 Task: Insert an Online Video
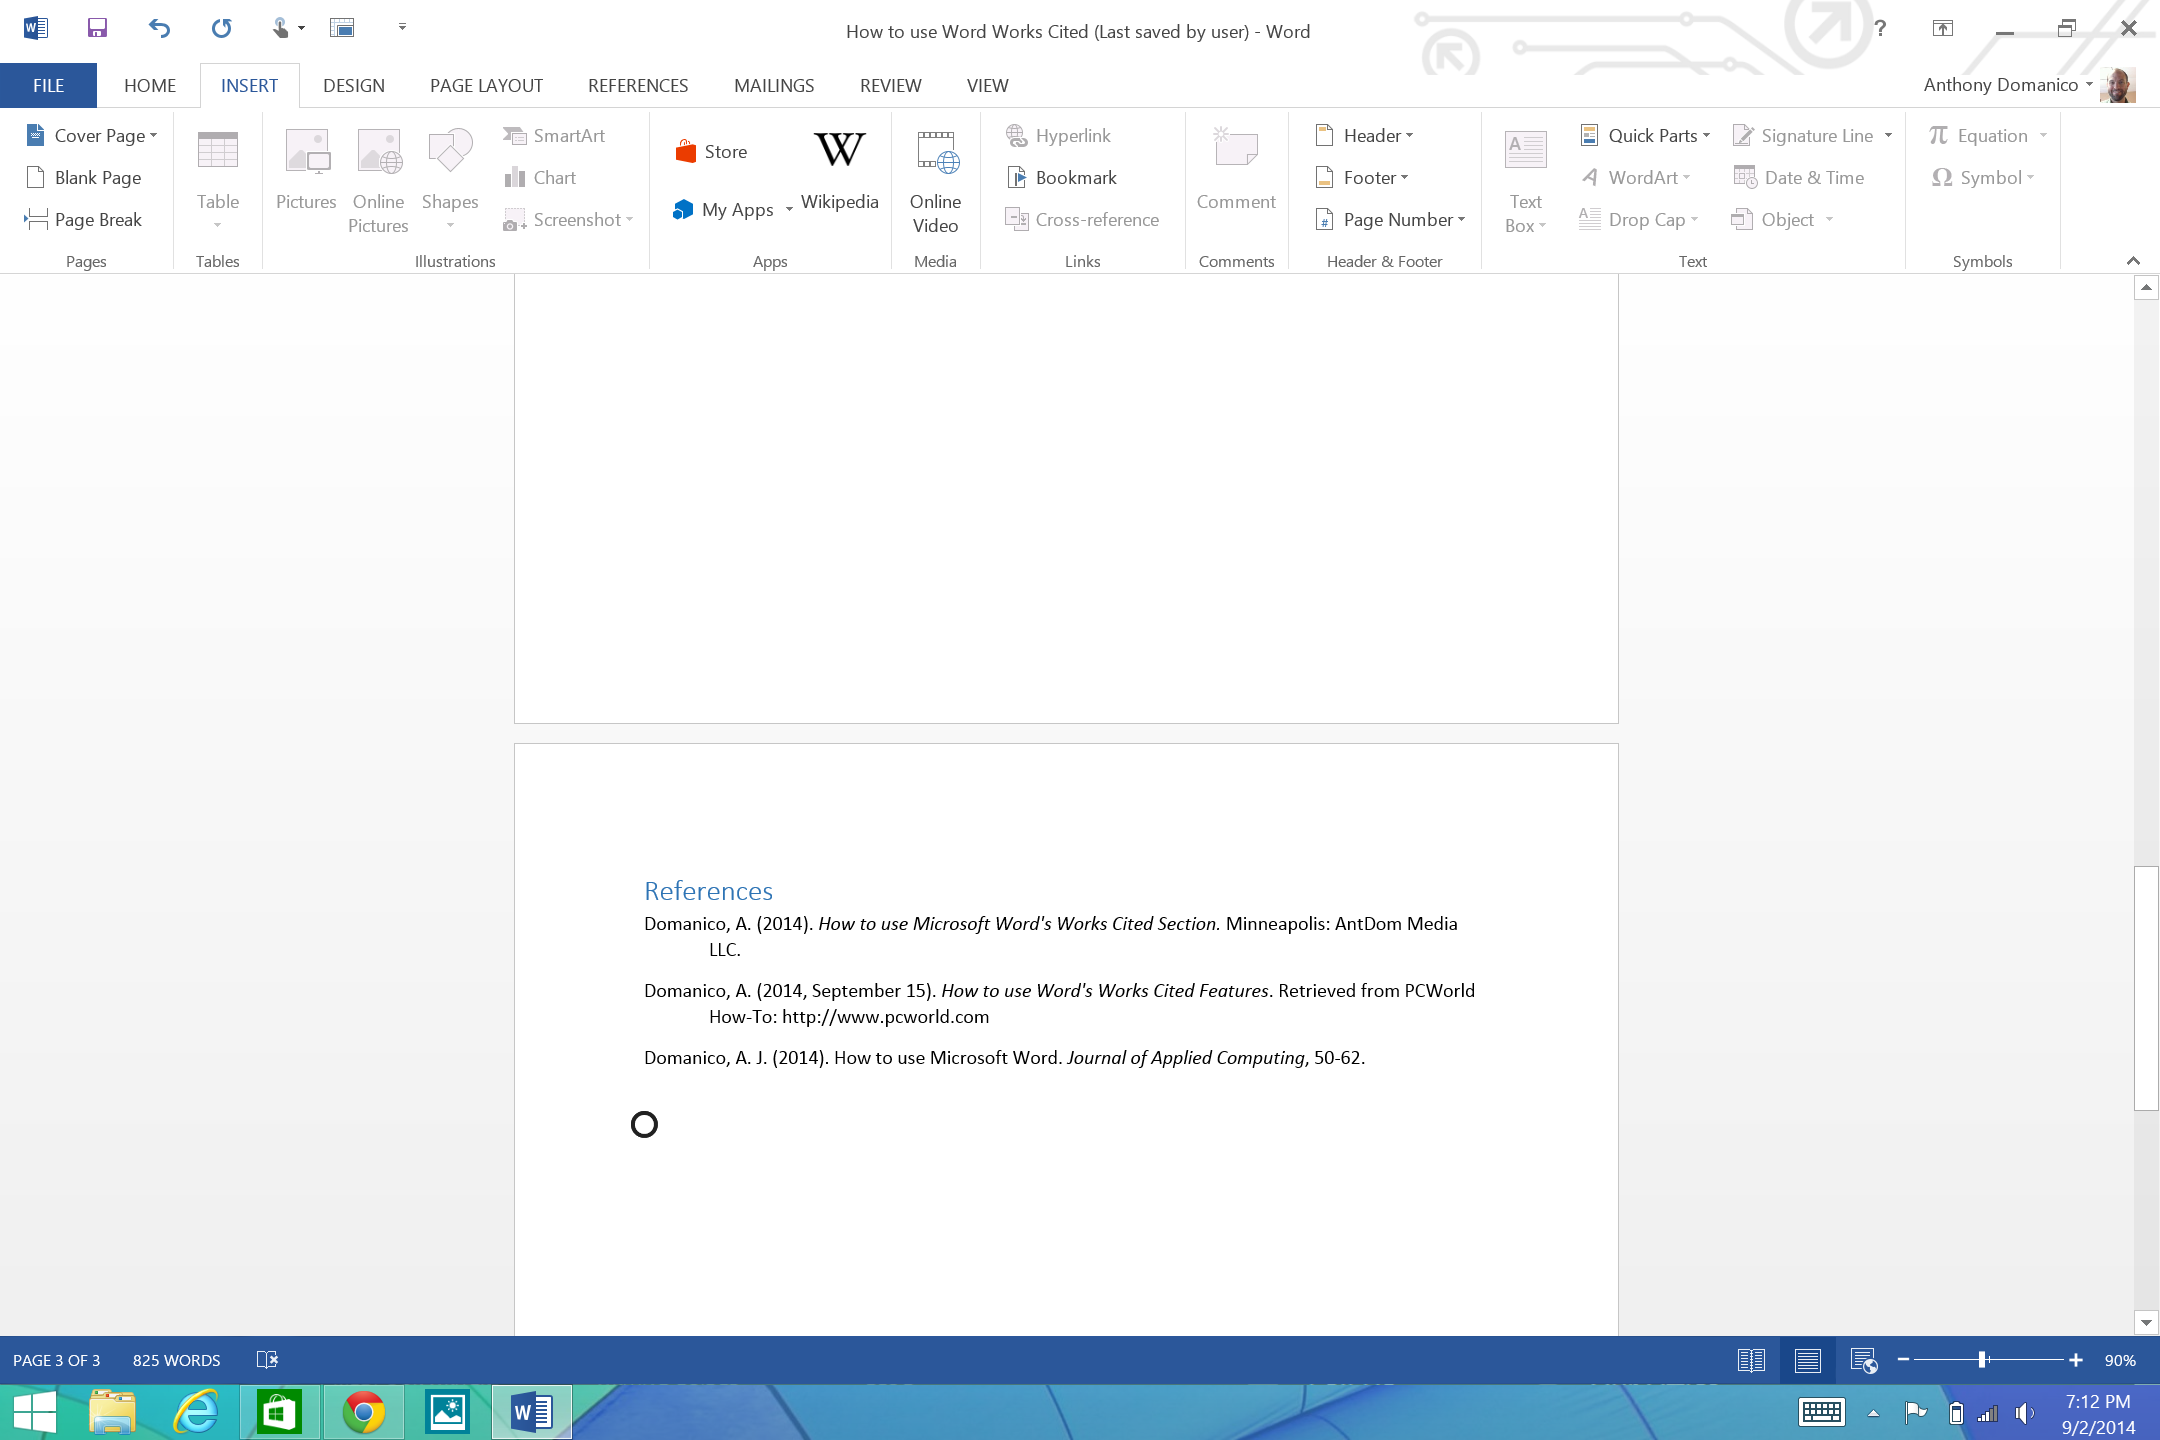click(x=935, y=177)
